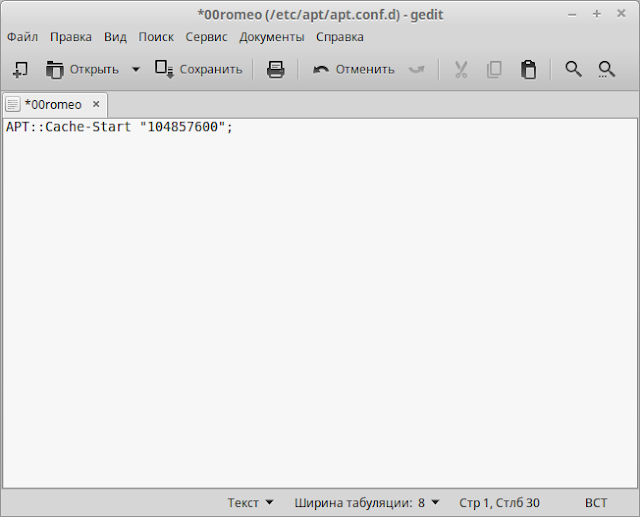
Task: Toggle the ВСТ insert mode indicator
Action: 596,503
